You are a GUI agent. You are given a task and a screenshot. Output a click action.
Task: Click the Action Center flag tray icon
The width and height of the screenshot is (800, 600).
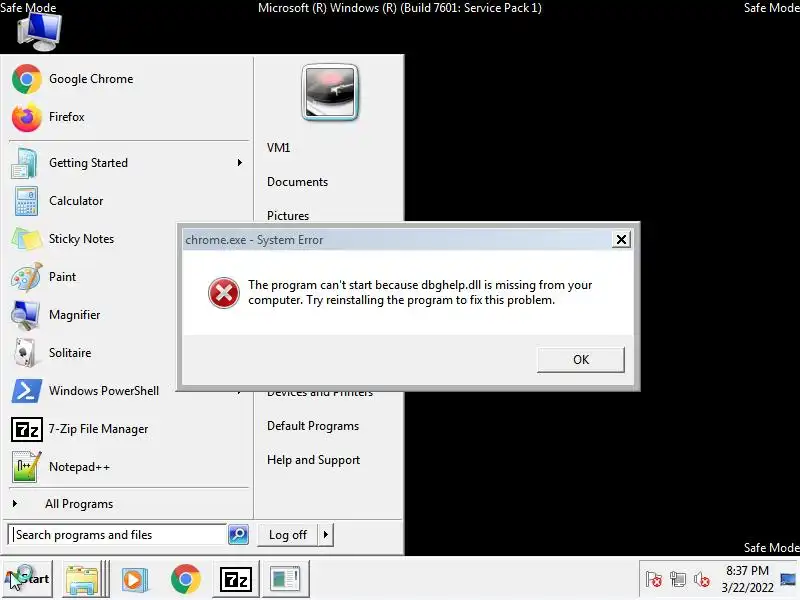pyautogui.click(x=654, y=580)
